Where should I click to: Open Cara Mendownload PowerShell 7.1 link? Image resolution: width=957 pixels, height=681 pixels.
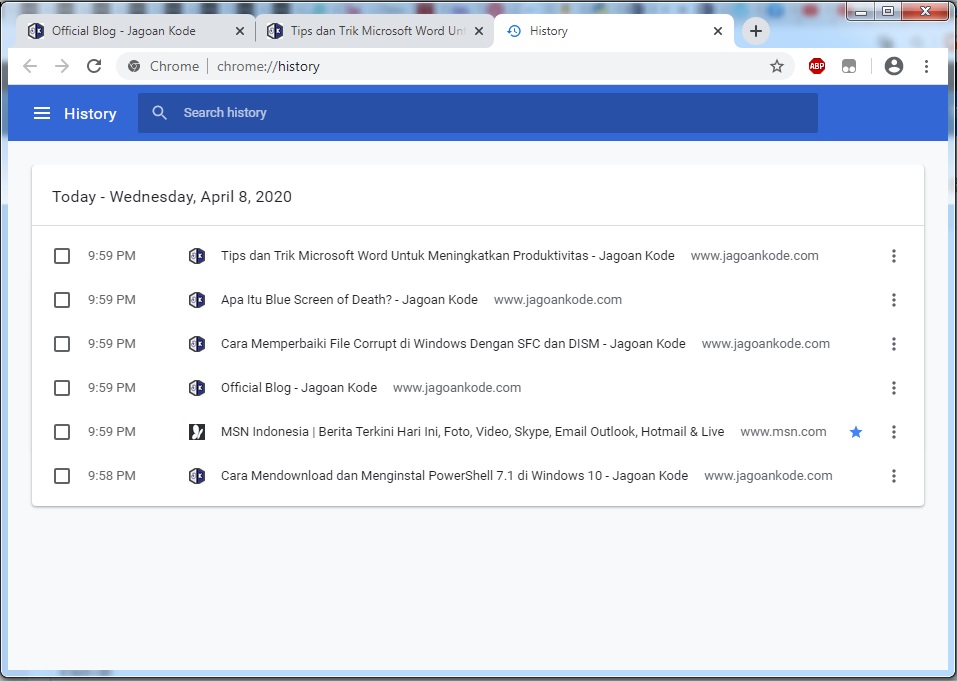(x=454, y=475)
